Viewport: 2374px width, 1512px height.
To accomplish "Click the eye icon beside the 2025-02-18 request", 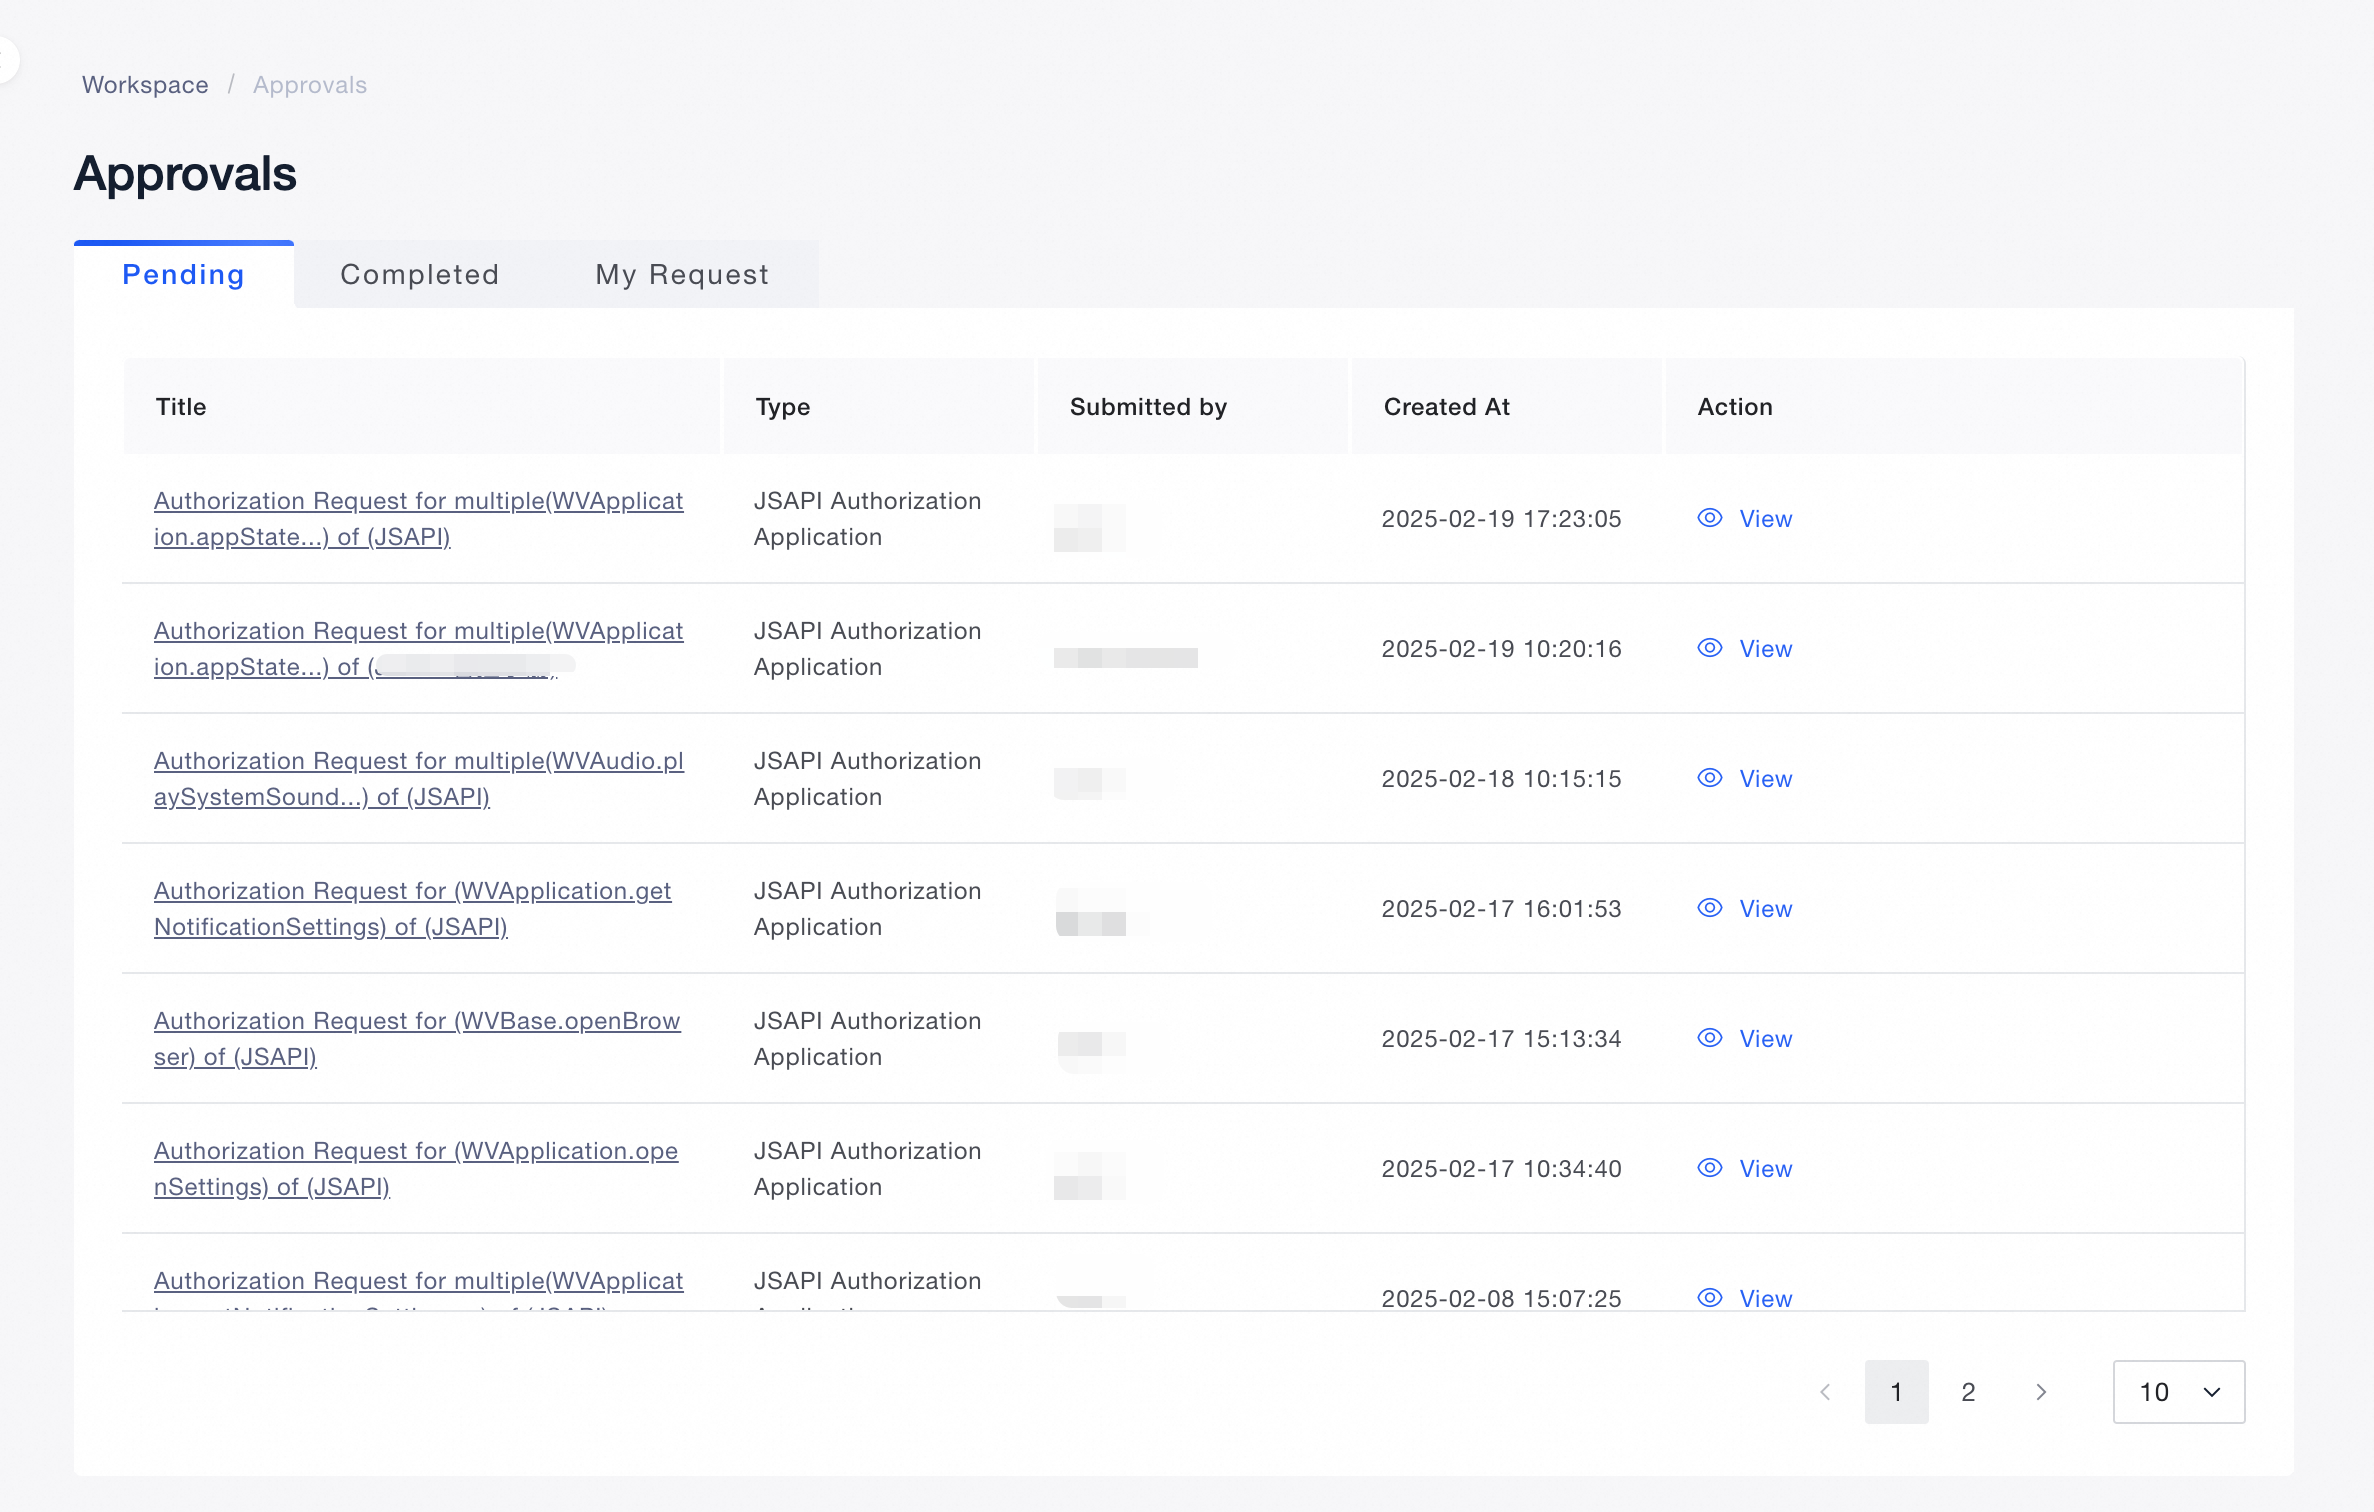I will click(1709, 778).
